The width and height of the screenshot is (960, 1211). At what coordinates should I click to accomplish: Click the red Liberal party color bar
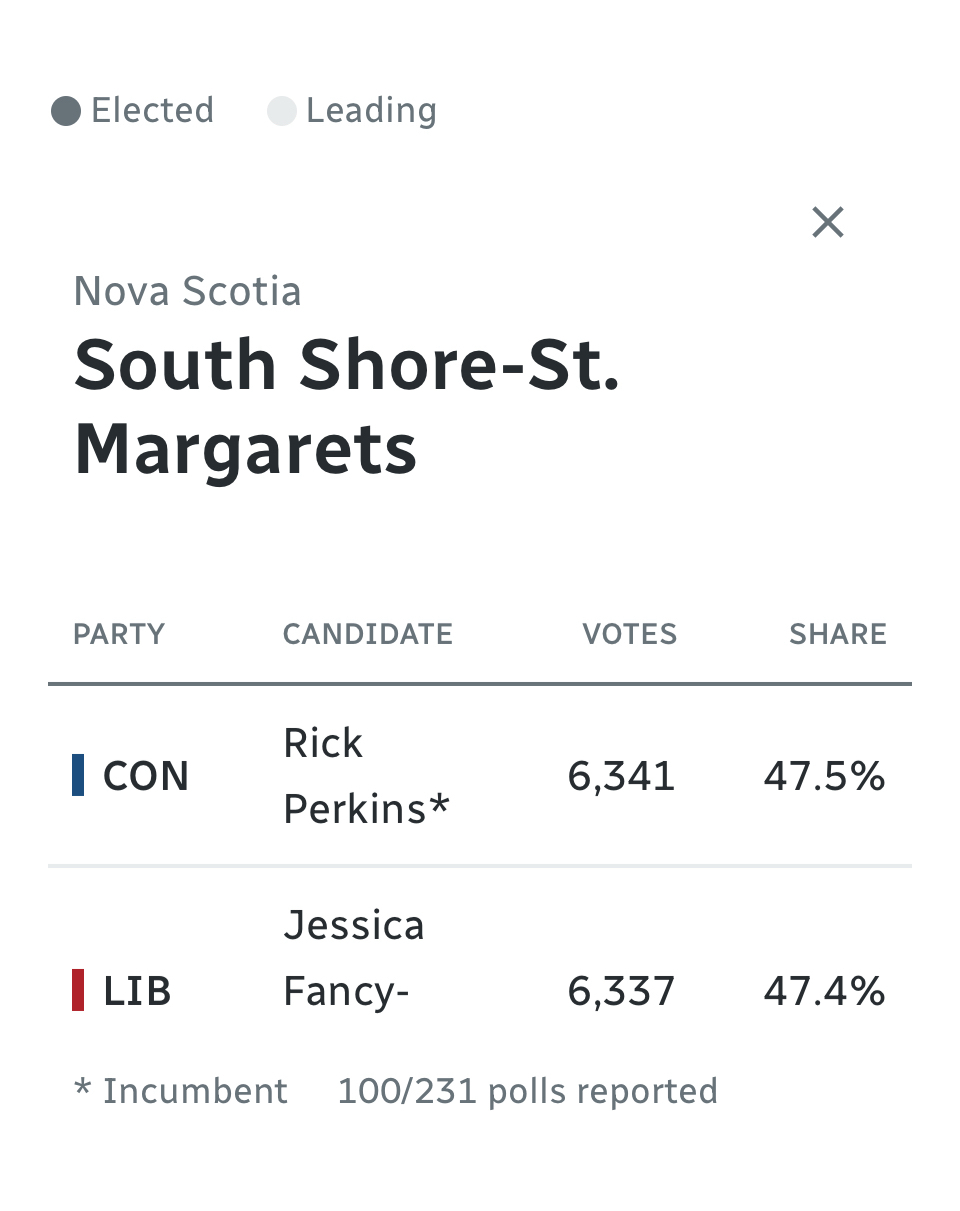[x=78, y=991]
